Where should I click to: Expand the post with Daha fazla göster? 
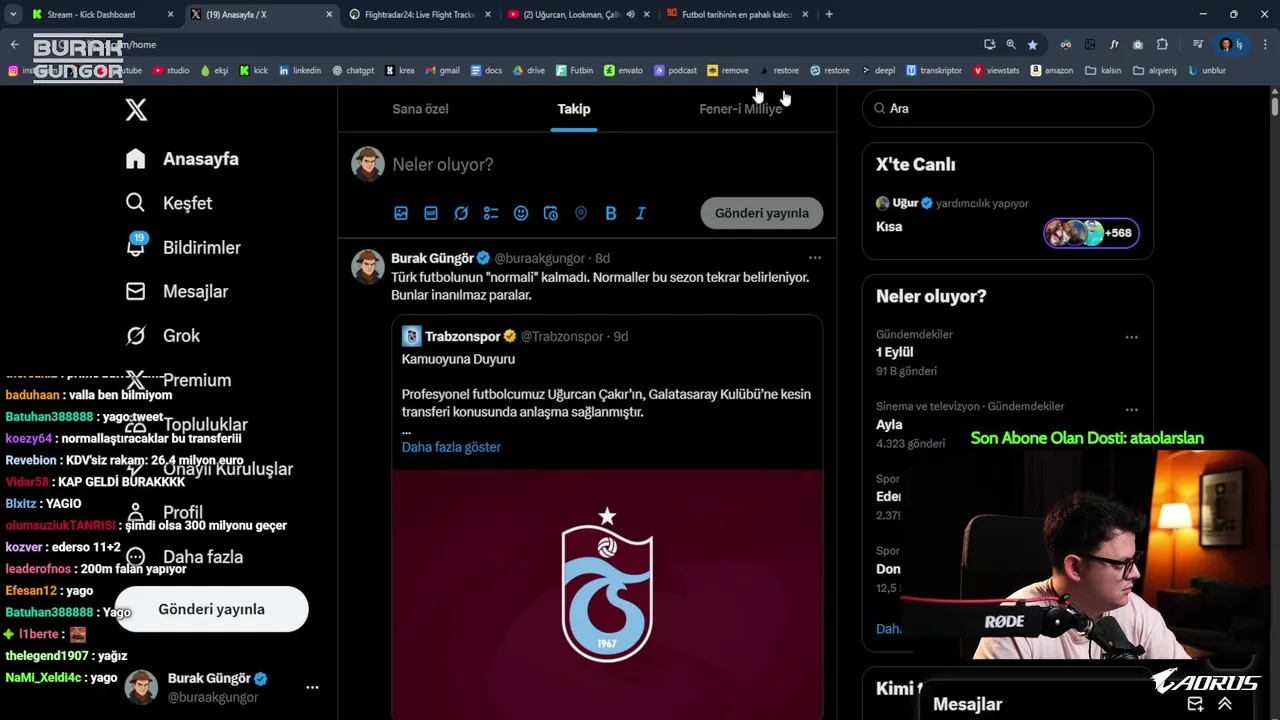[451, 447]
